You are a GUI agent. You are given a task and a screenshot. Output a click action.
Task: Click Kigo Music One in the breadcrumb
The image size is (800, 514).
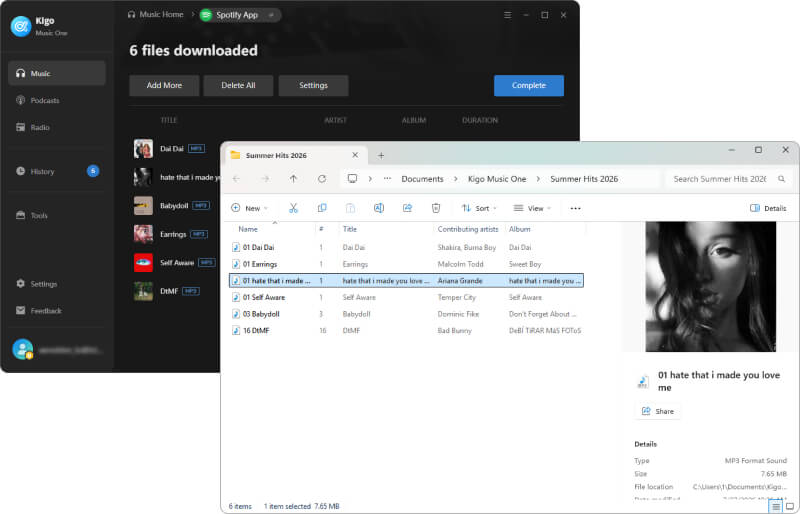click(x=497, y=179)
